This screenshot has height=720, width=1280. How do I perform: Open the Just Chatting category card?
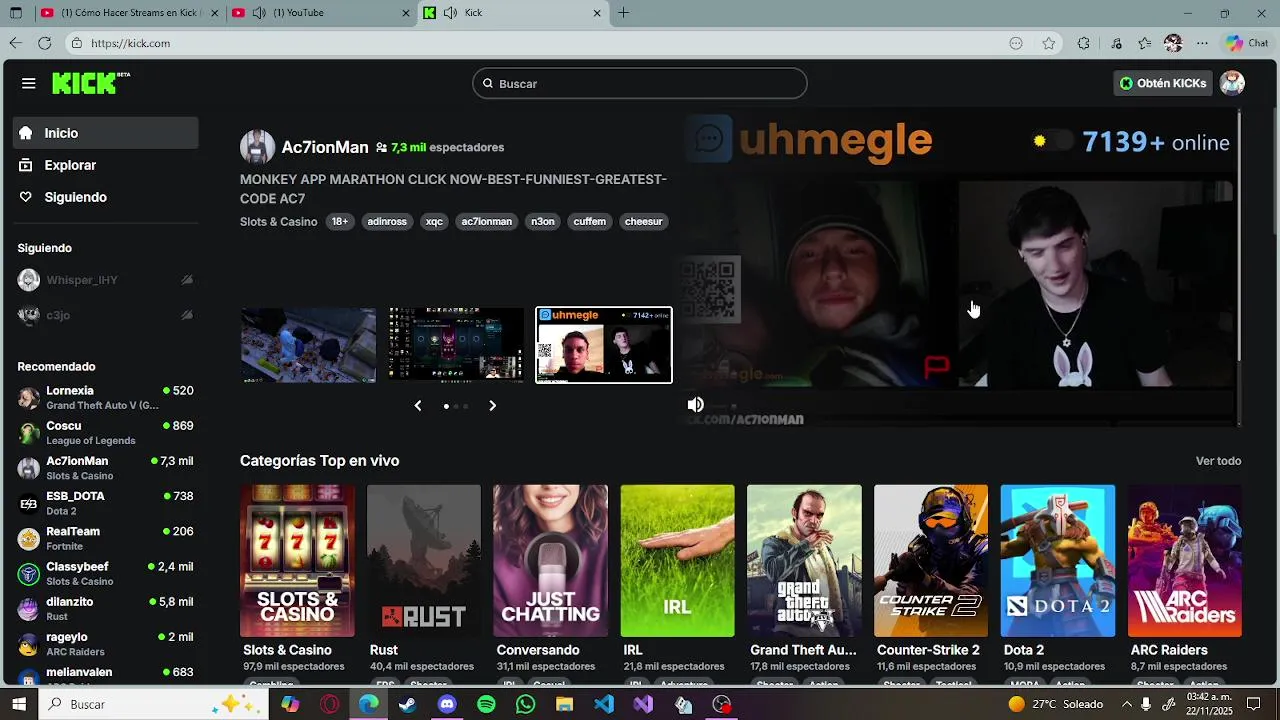[x=550, y=561]
